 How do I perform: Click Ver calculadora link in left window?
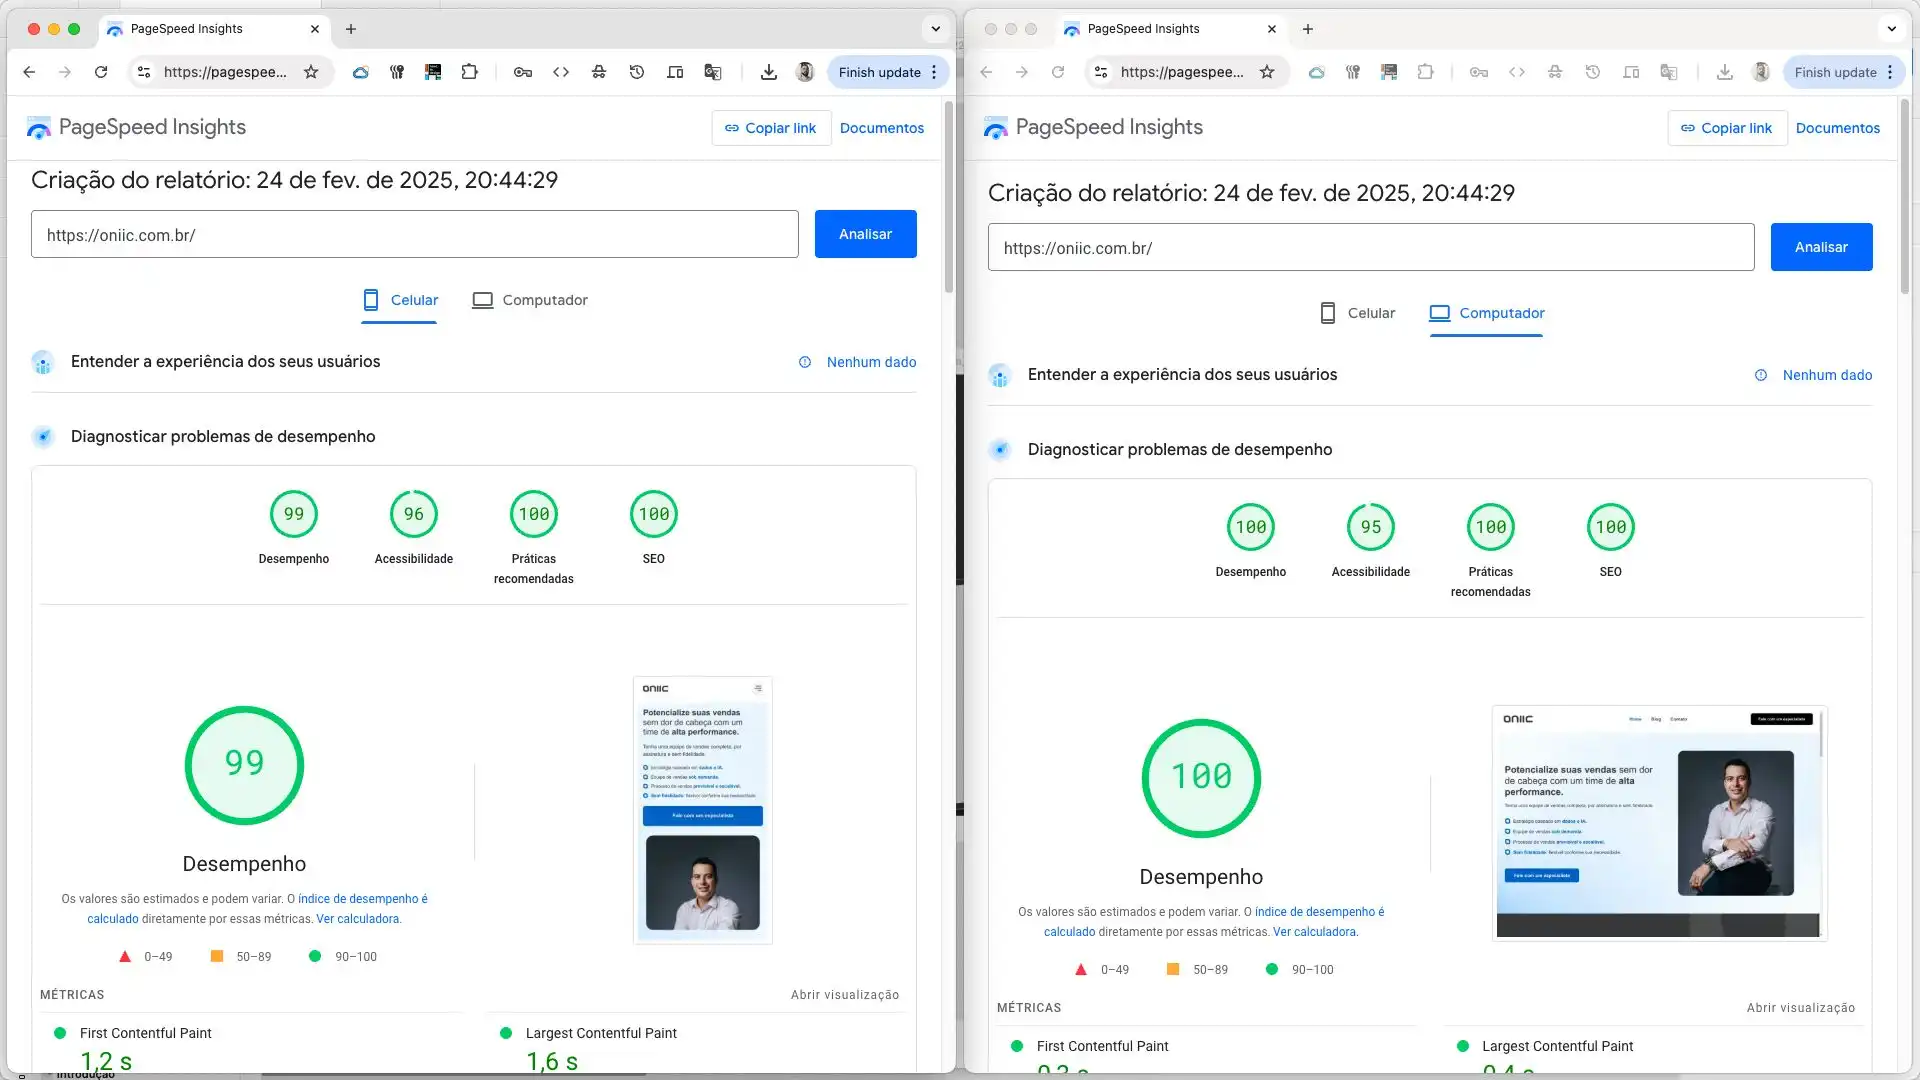(357, 919)
